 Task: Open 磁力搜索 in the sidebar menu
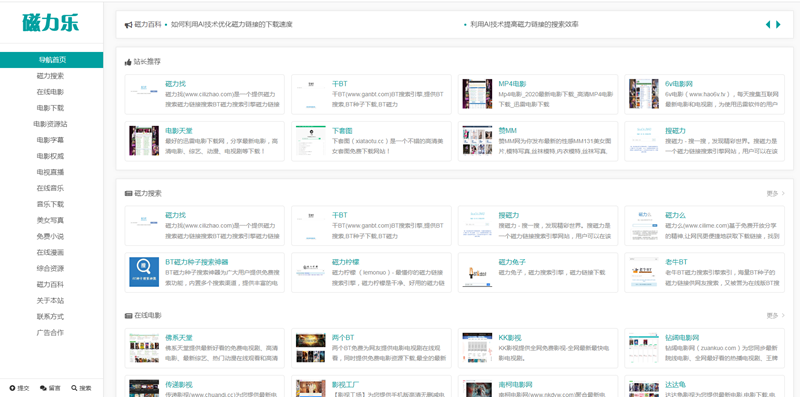[x=50, y=76]
